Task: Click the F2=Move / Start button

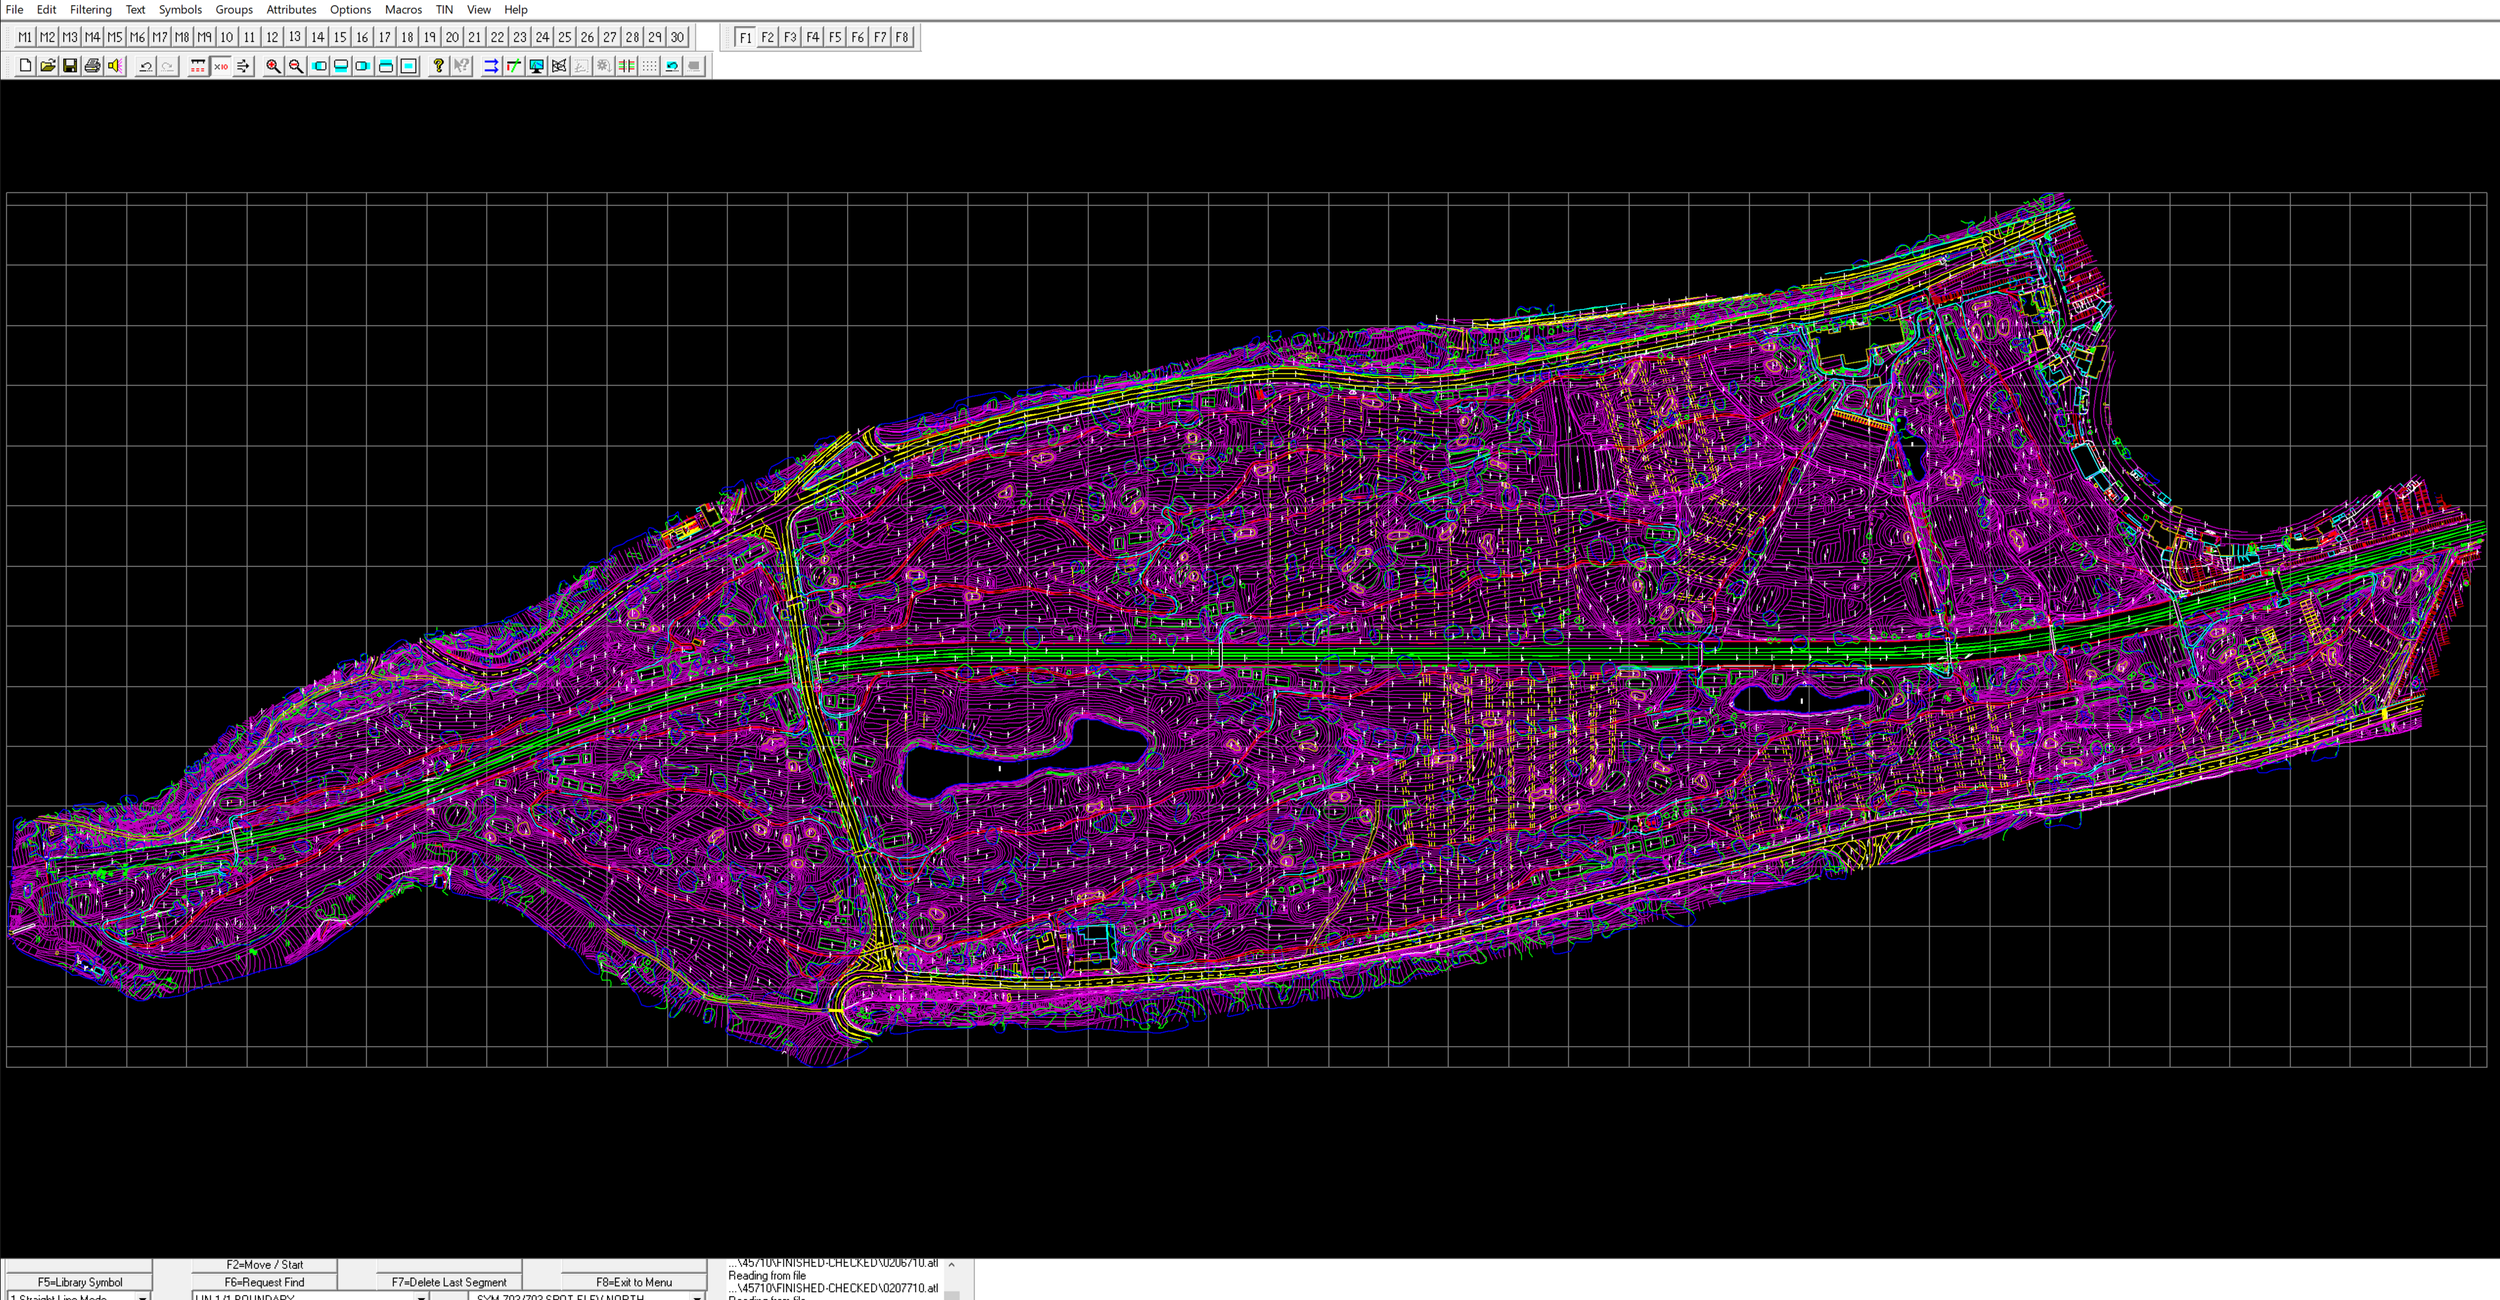Action: pyautogui.click(x=264, y=1265)
